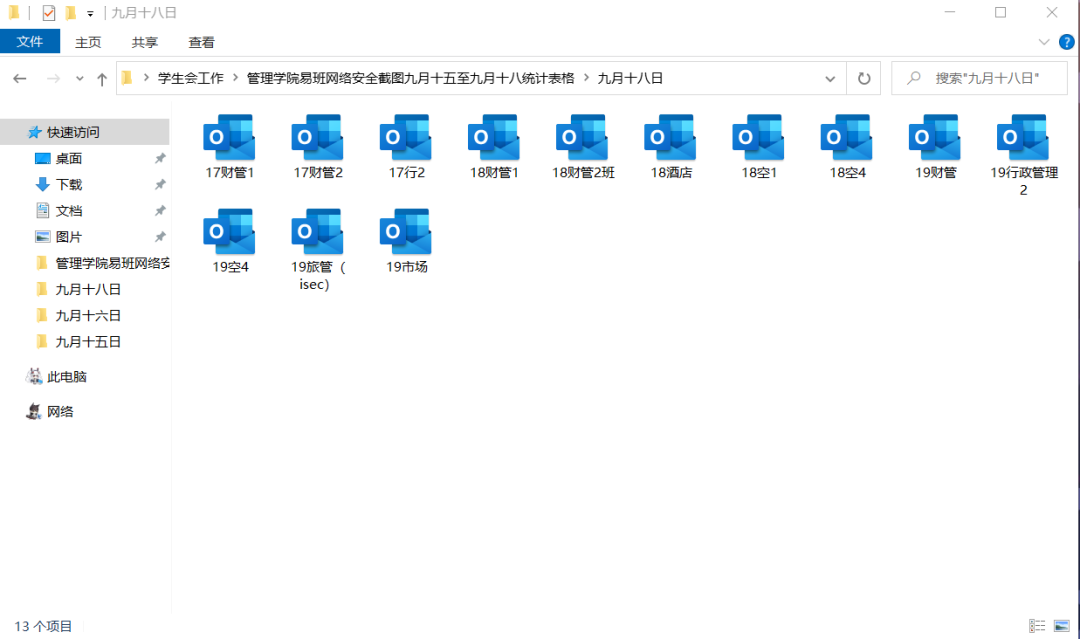Open the Explorer help button
The image size is (1080, 639).
(1066, 42)
